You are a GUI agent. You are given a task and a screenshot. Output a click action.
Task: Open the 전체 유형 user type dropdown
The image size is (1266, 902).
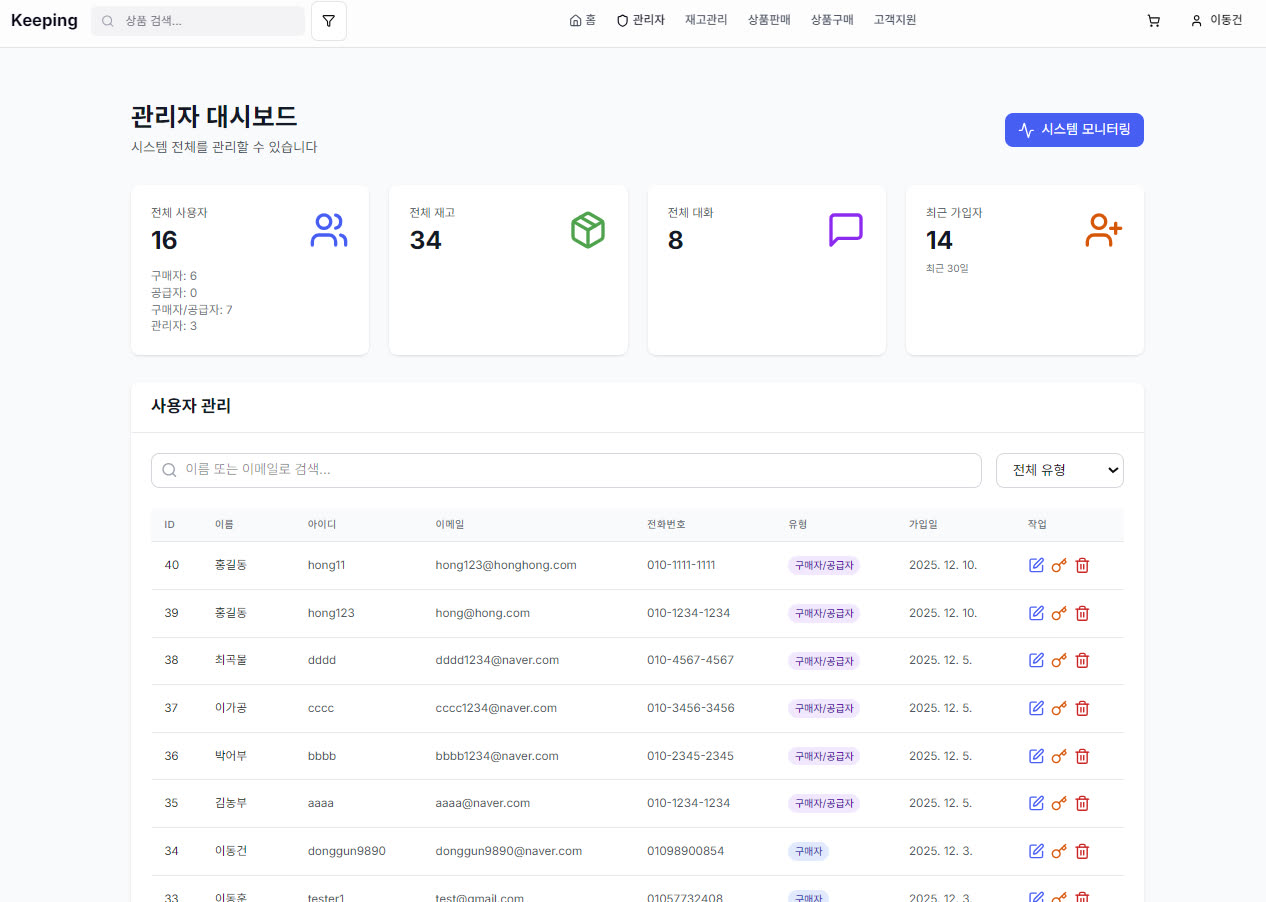(x=1060, y=471)
